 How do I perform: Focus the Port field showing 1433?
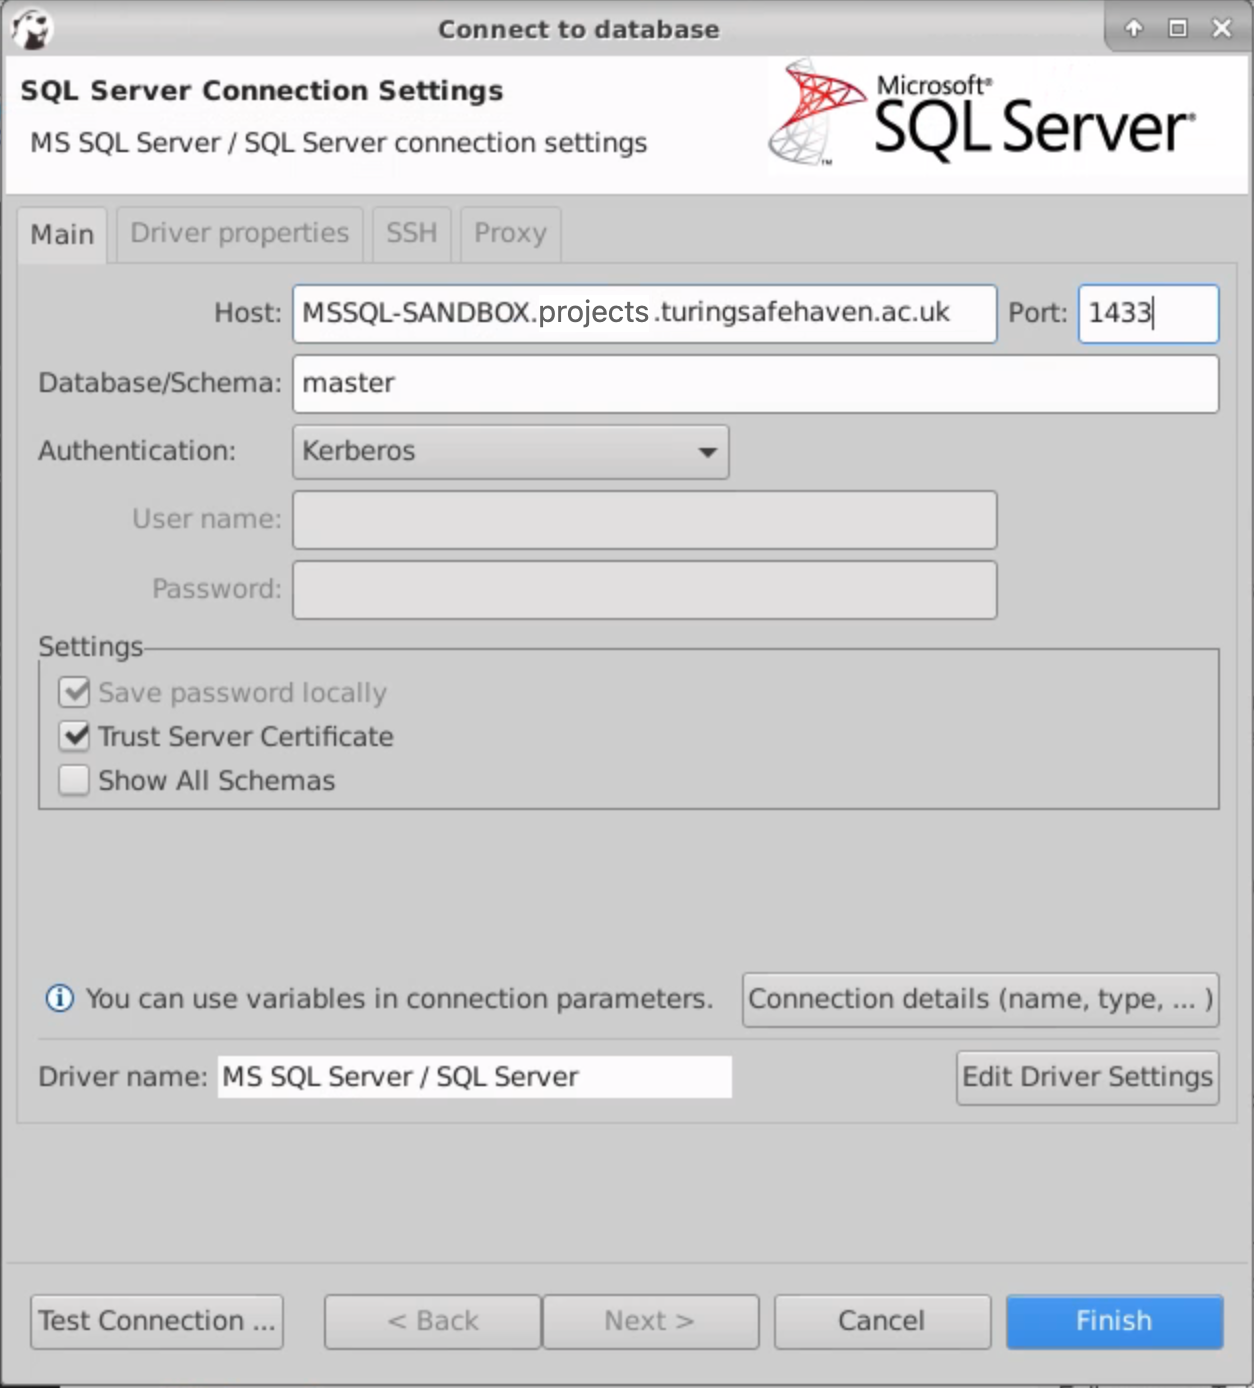click(x=1148, y=314)
